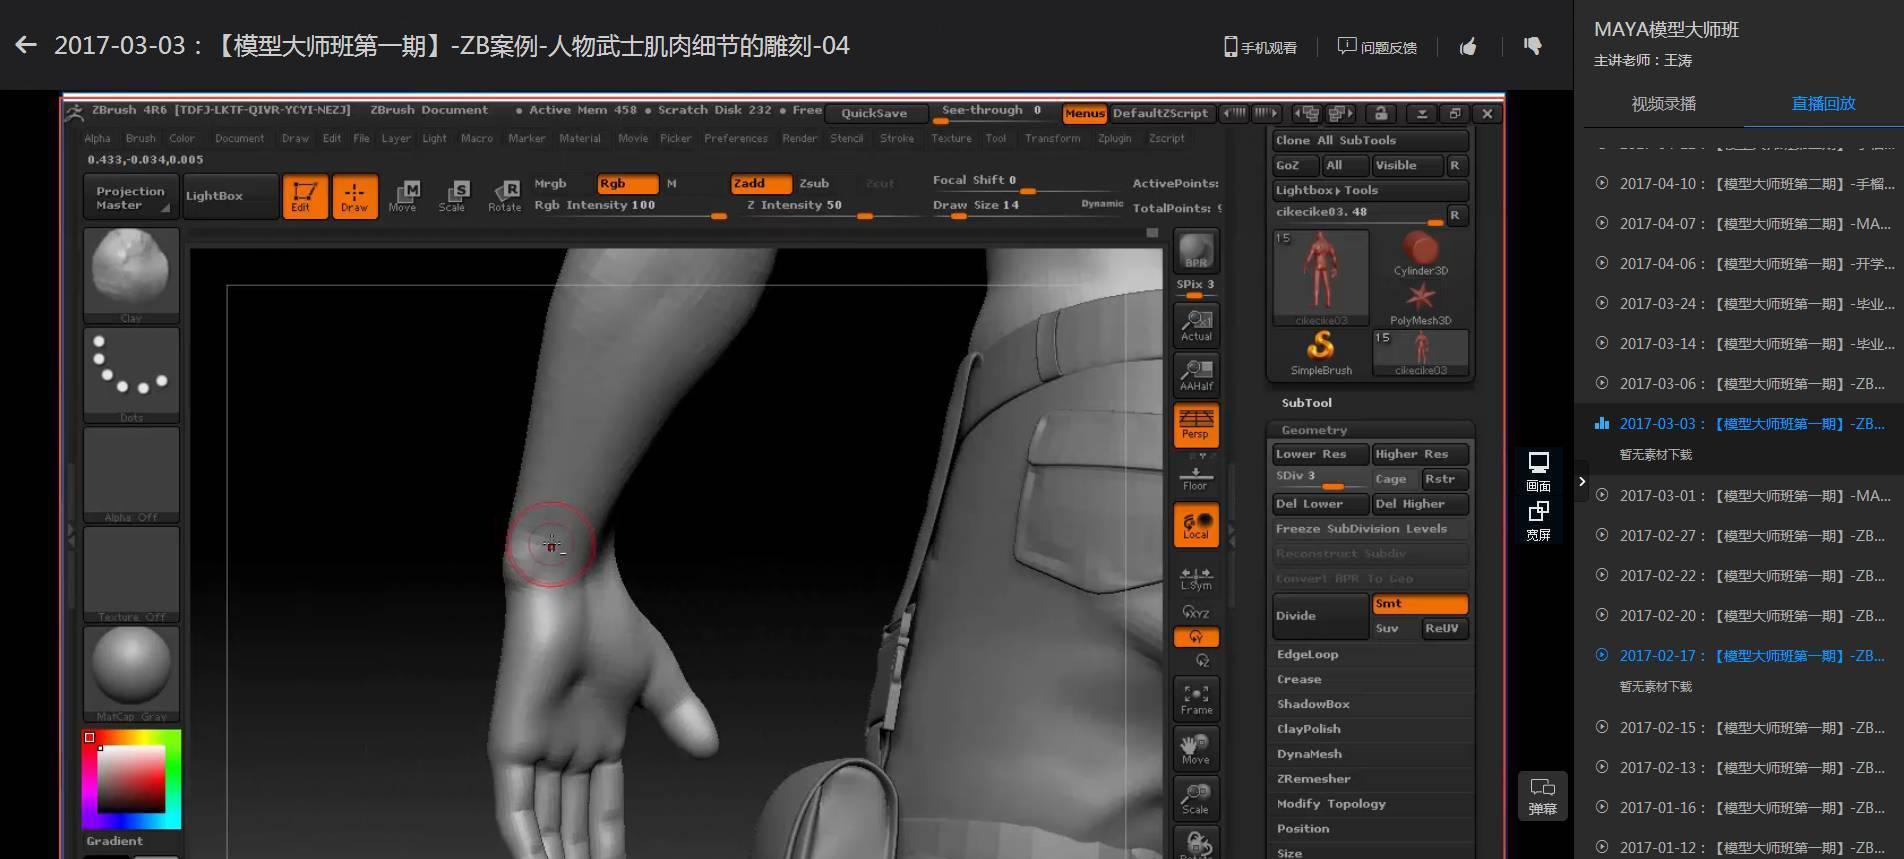Open the Clay brush thumbnail picker
The image size is (1904, 859).
(131, 275)
